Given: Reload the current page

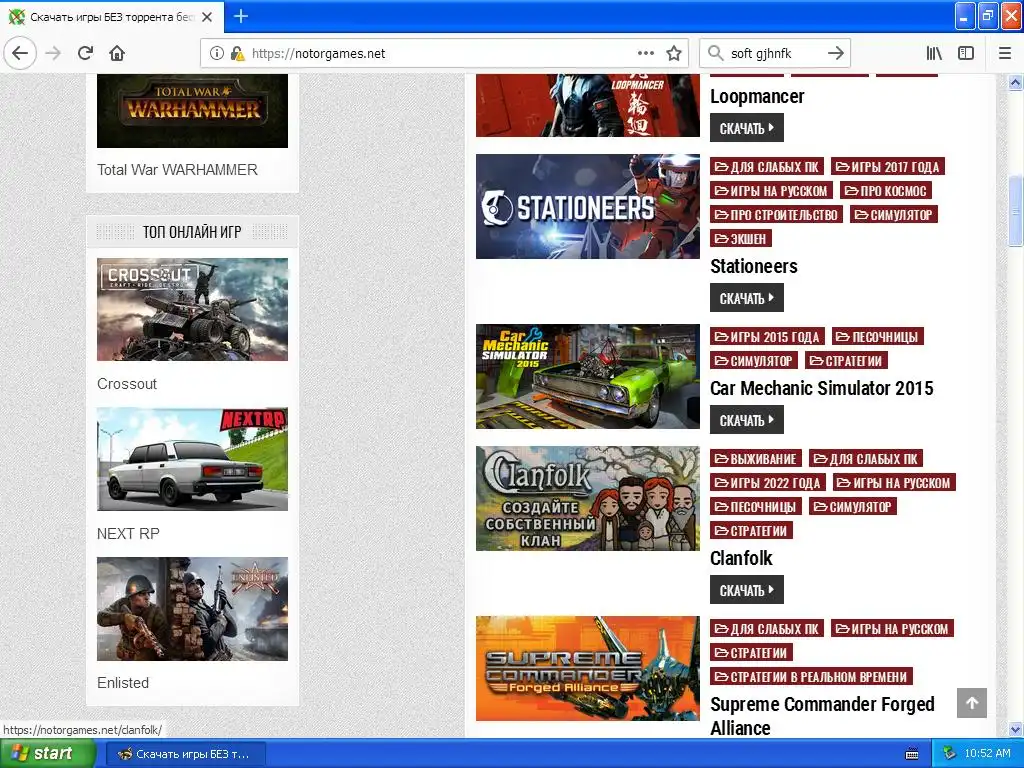Looking at the screenshot, I should click(x=85, y=54).
